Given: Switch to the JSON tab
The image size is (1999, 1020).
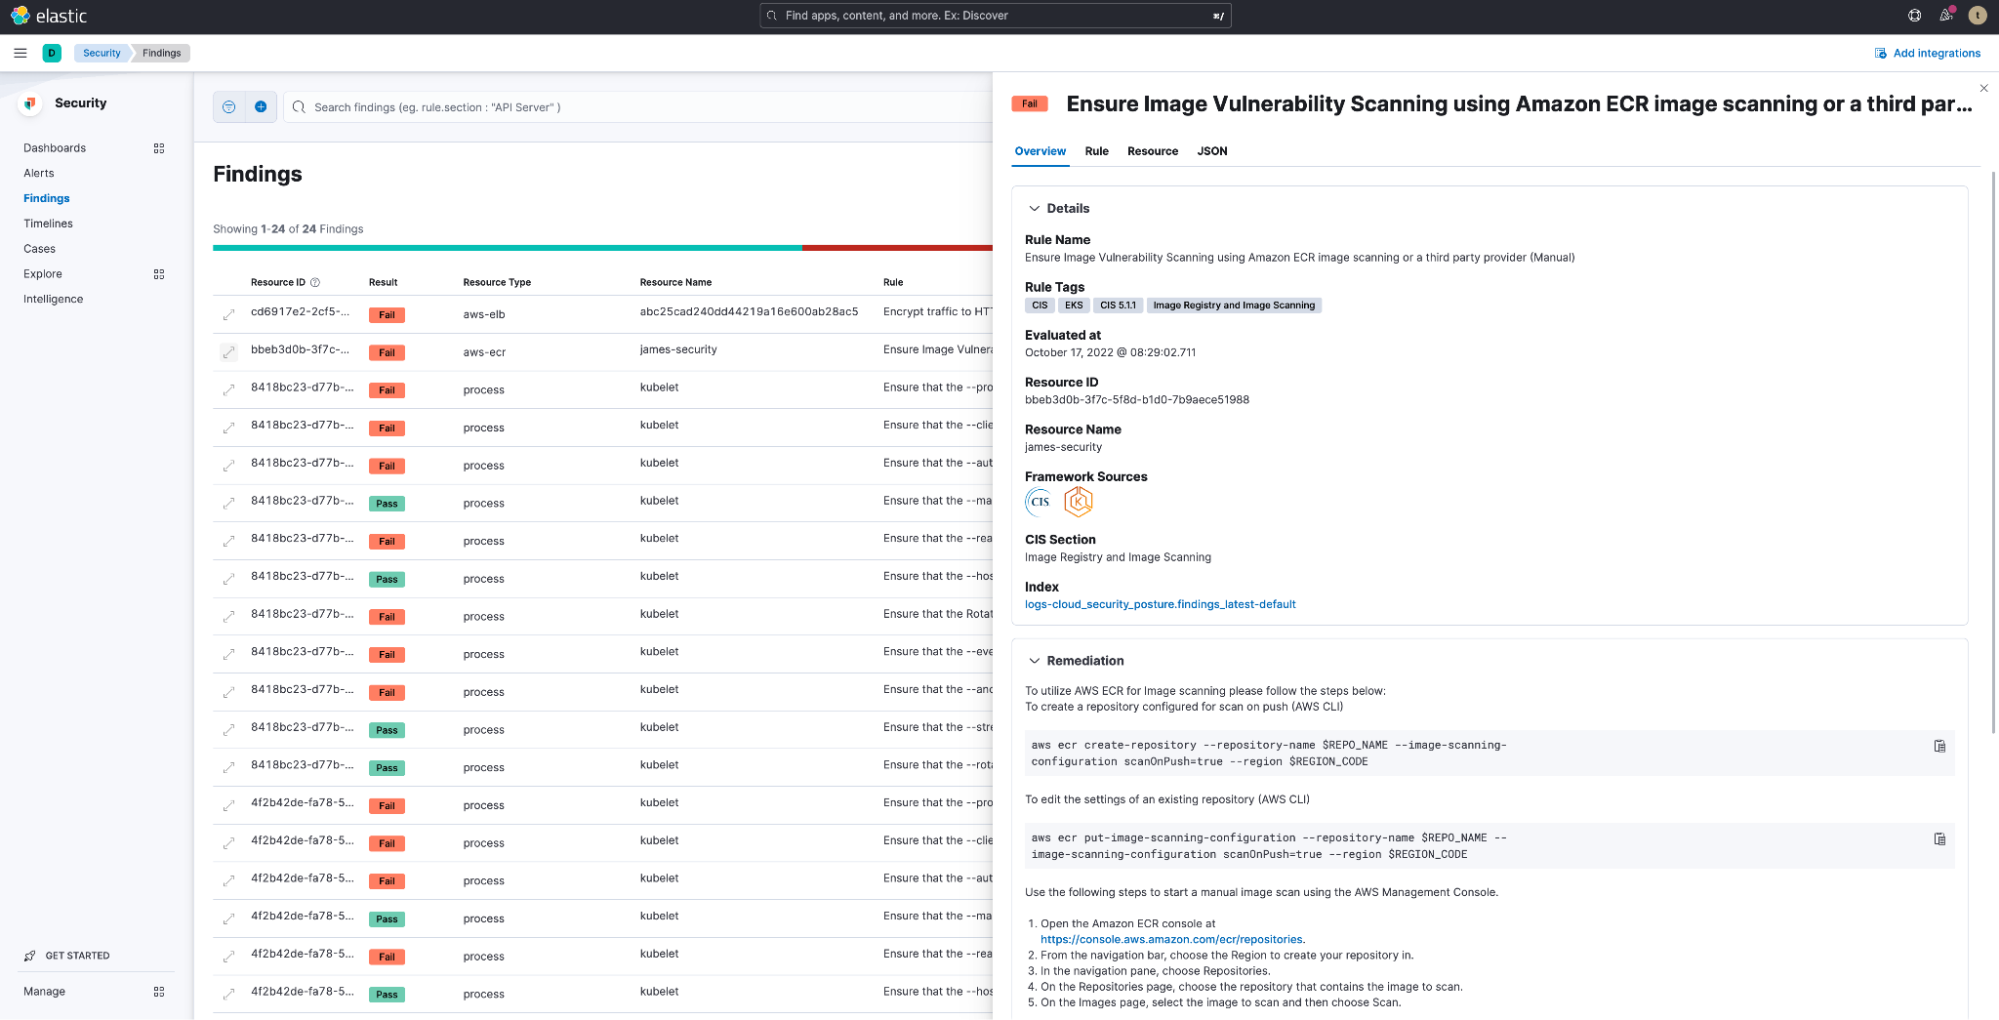Looking at the screenshot, I should 1212,152.
